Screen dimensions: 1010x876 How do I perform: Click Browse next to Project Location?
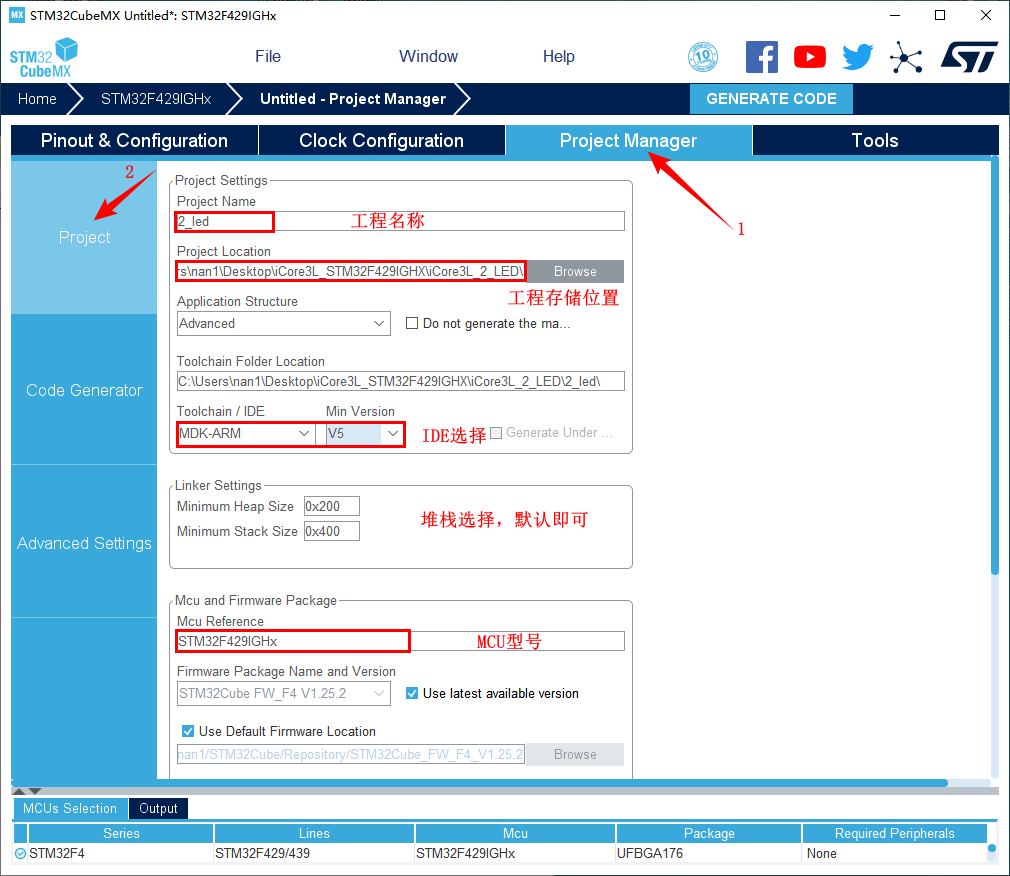click(x=575, y=271)
